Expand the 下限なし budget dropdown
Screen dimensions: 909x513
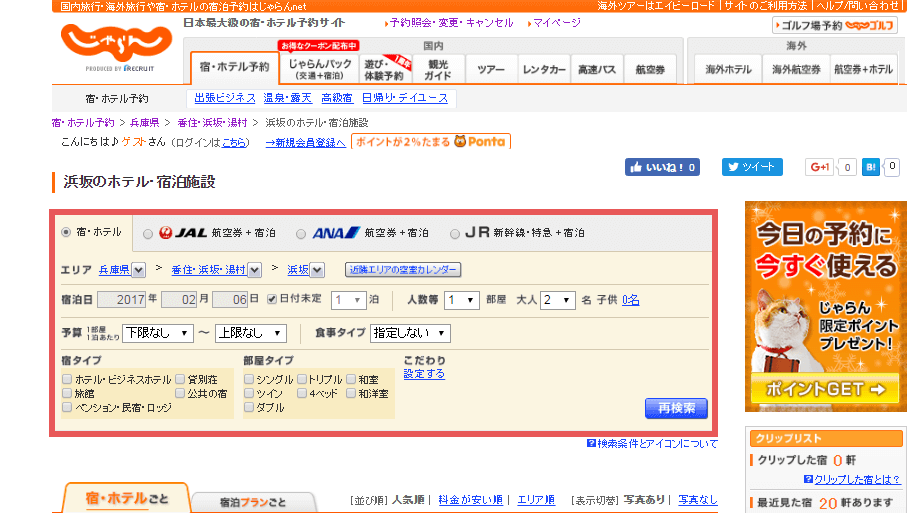pos(157,333)
